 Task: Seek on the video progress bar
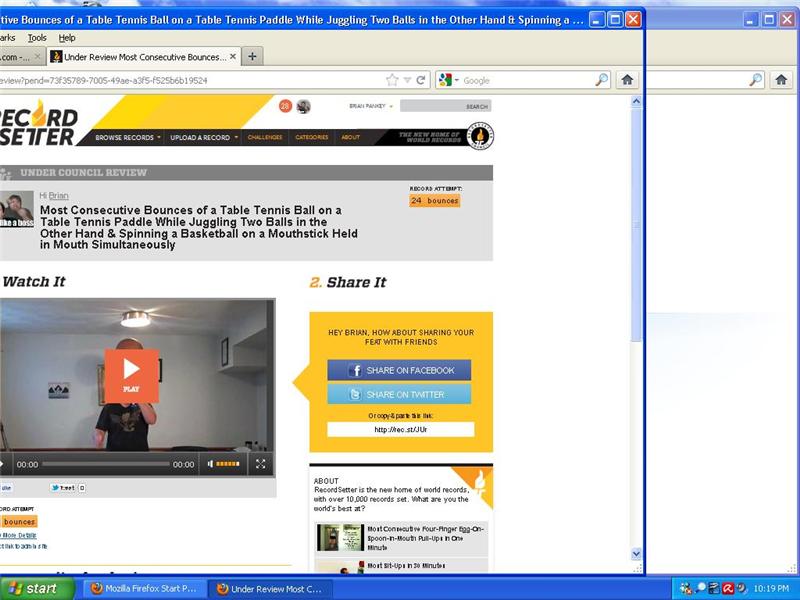click(106, 464)
